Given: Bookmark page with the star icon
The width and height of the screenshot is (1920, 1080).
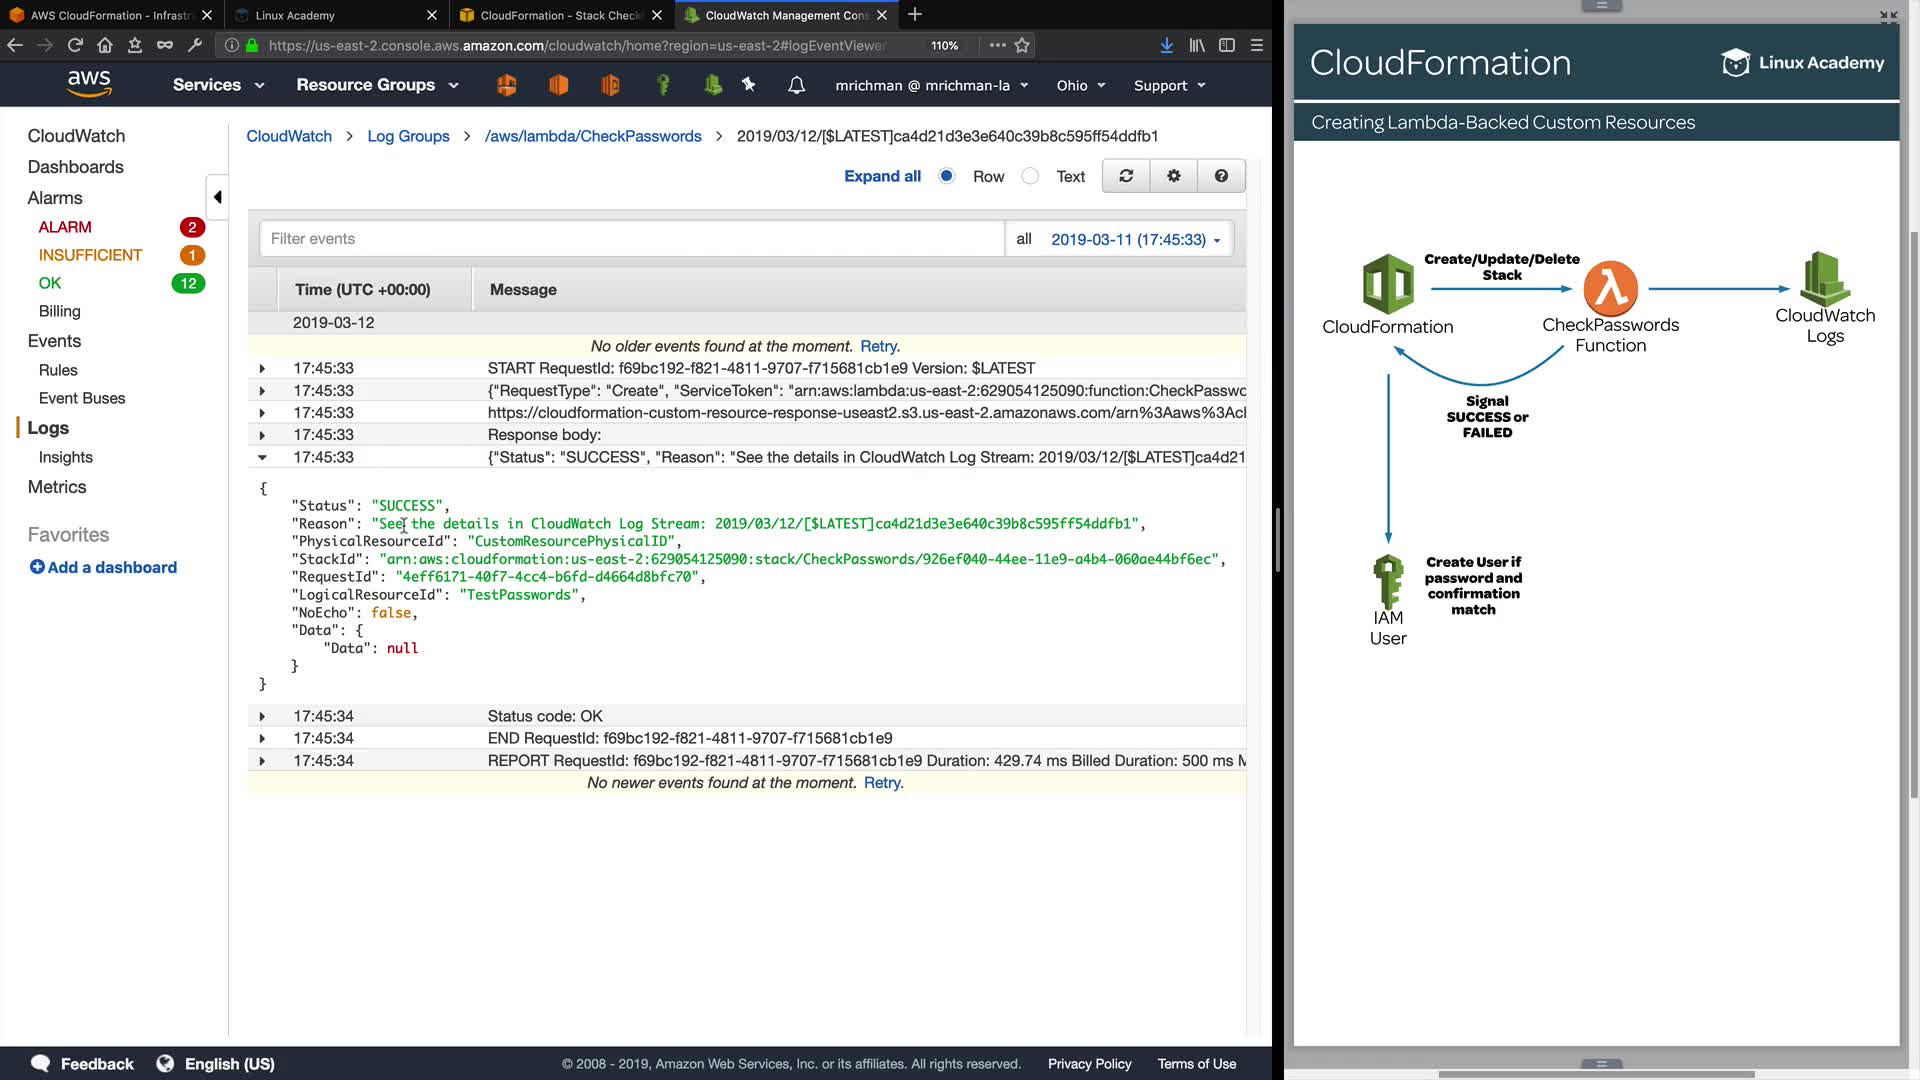Looking at the screenshot, I should (x=1022, y=45).
